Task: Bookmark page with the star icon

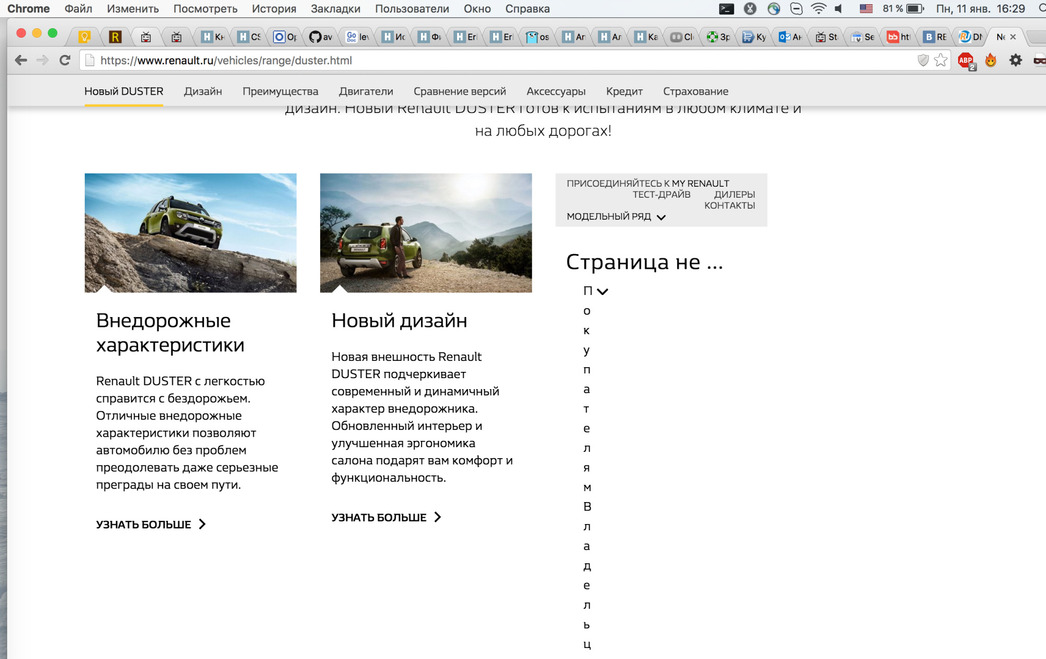Action: pyautogui.click(x=940, y=60)
